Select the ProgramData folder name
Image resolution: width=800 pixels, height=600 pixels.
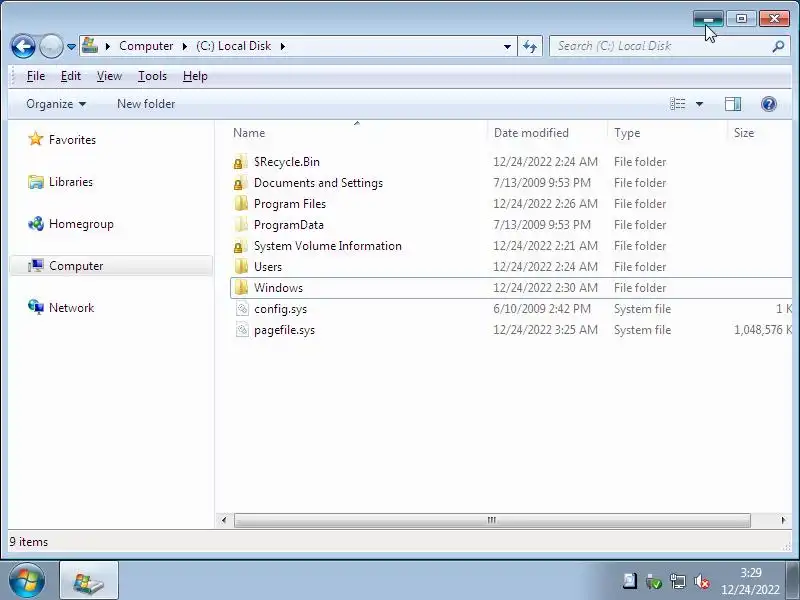(x=289, y=225)
